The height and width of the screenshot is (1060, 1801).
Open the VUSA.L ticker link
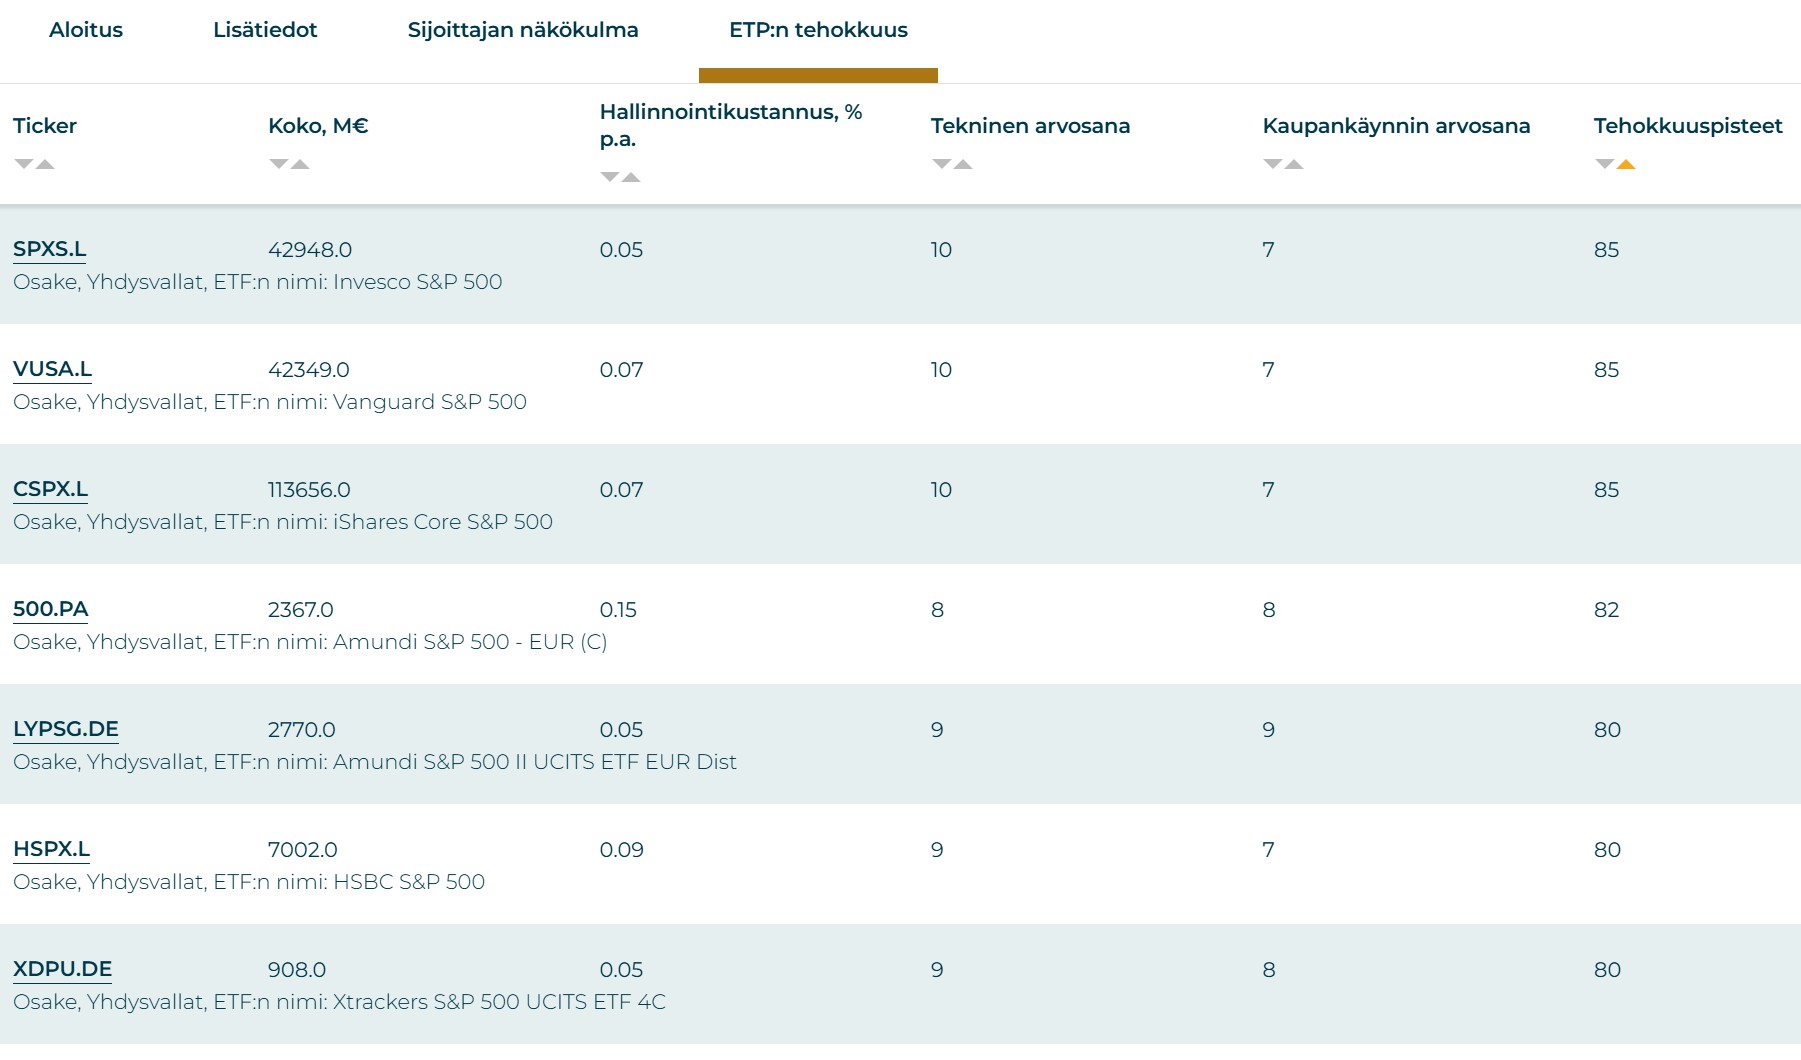click(52, 369)
